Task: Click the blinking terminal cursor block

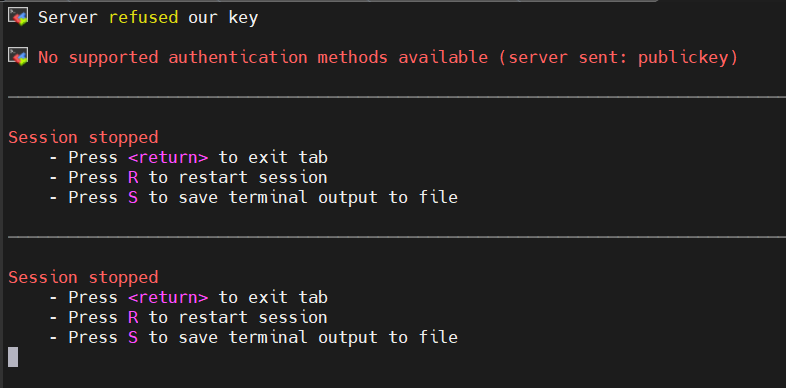Action: [x=14, y=357]
